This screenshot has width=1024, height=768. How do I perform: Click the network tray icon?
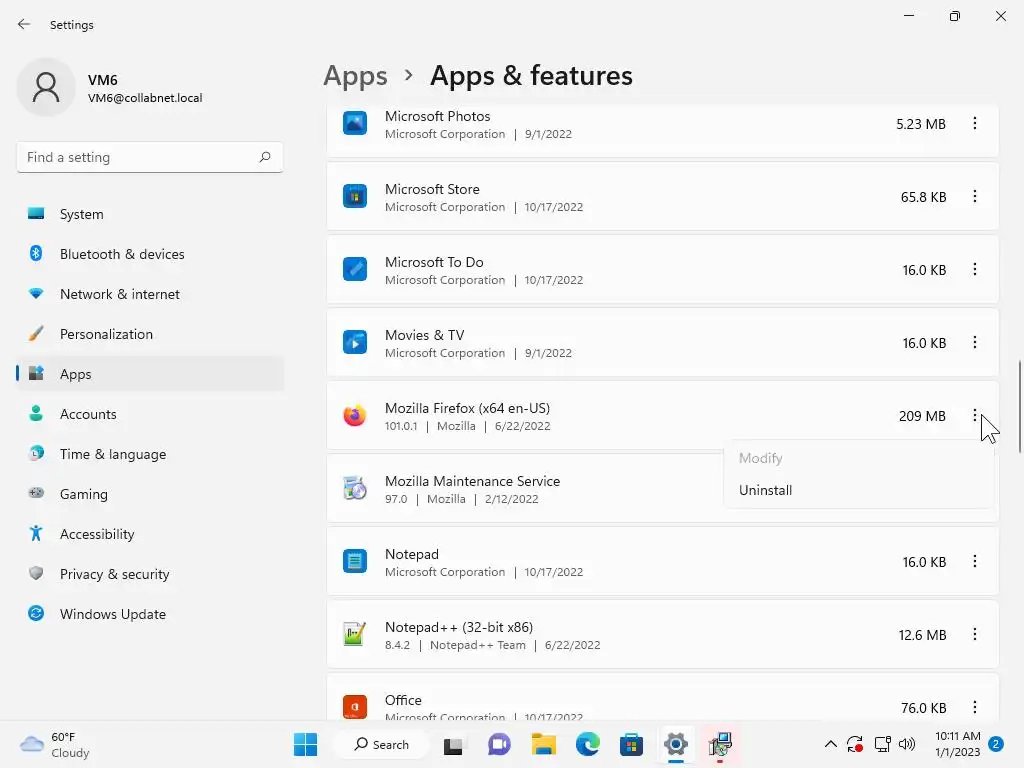883,744
